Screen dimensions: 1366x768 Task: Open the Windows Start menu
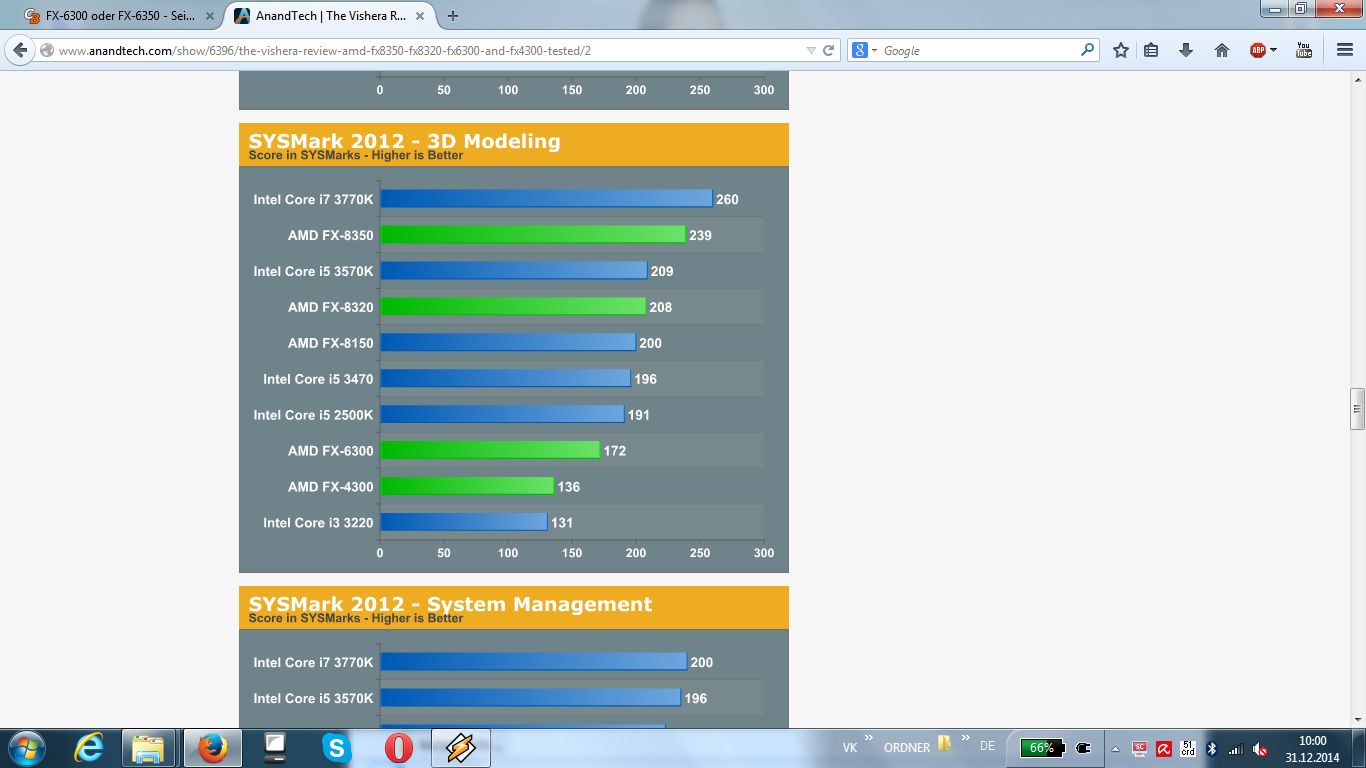27,747
